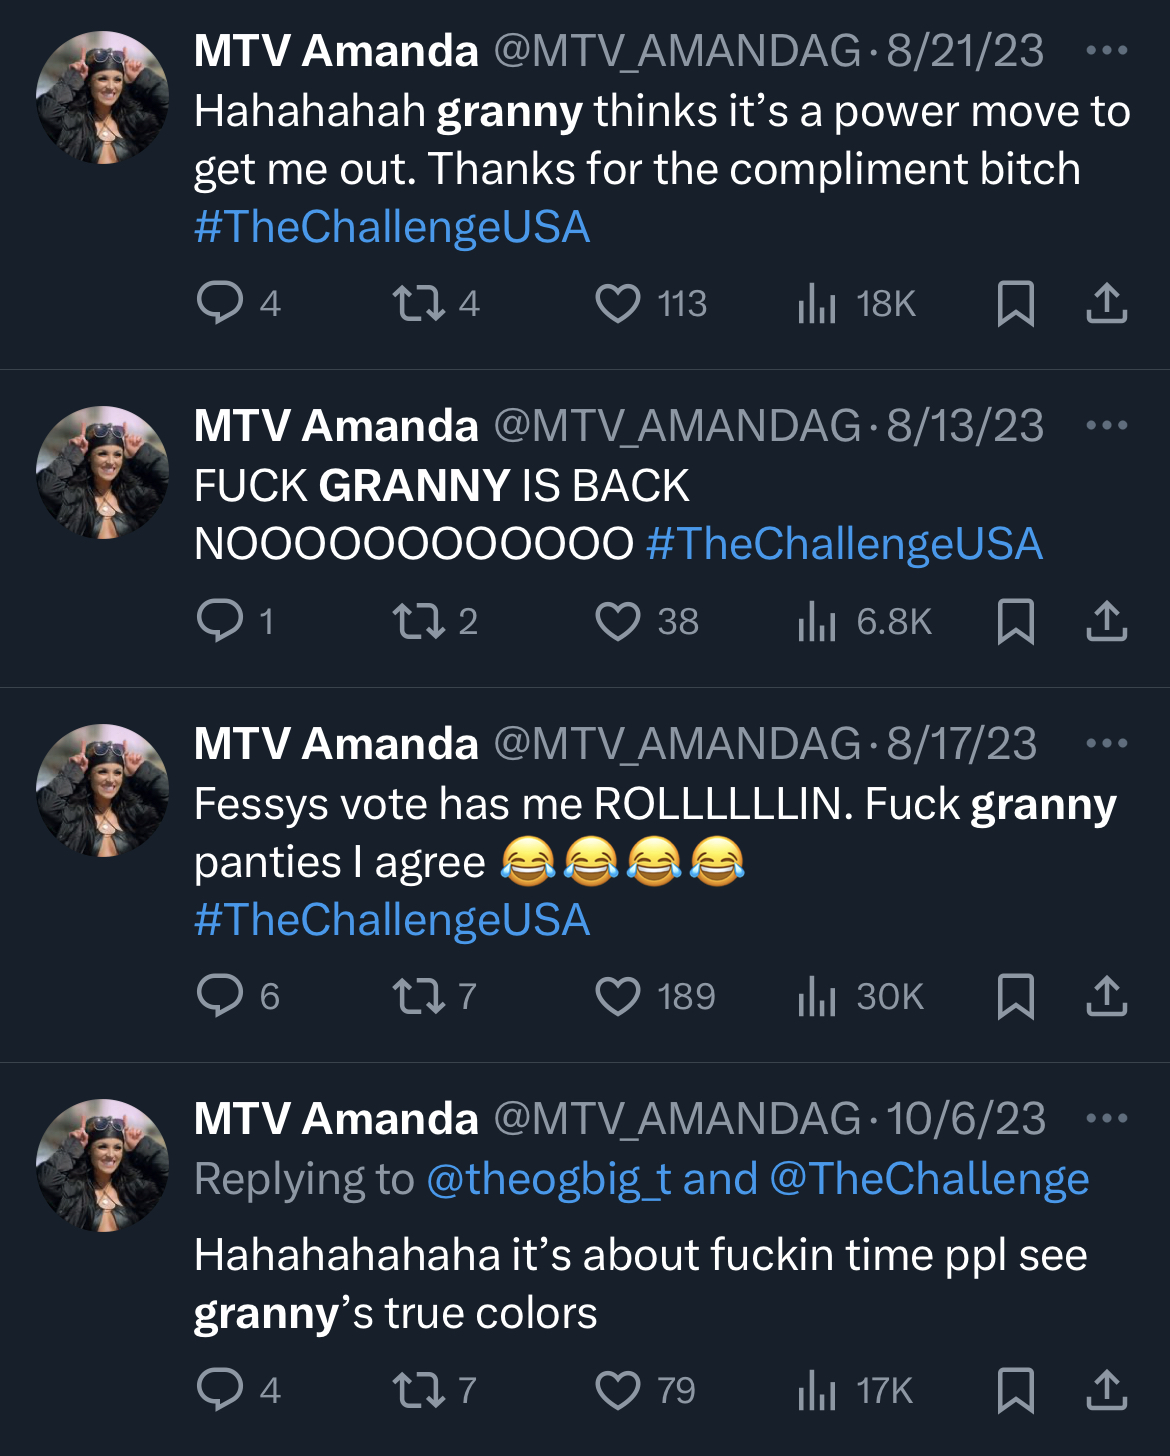This screenshot has height=1456, width=1170.
Task: Open more options on the 10/6/23 tweet
Action: 1107,1118
